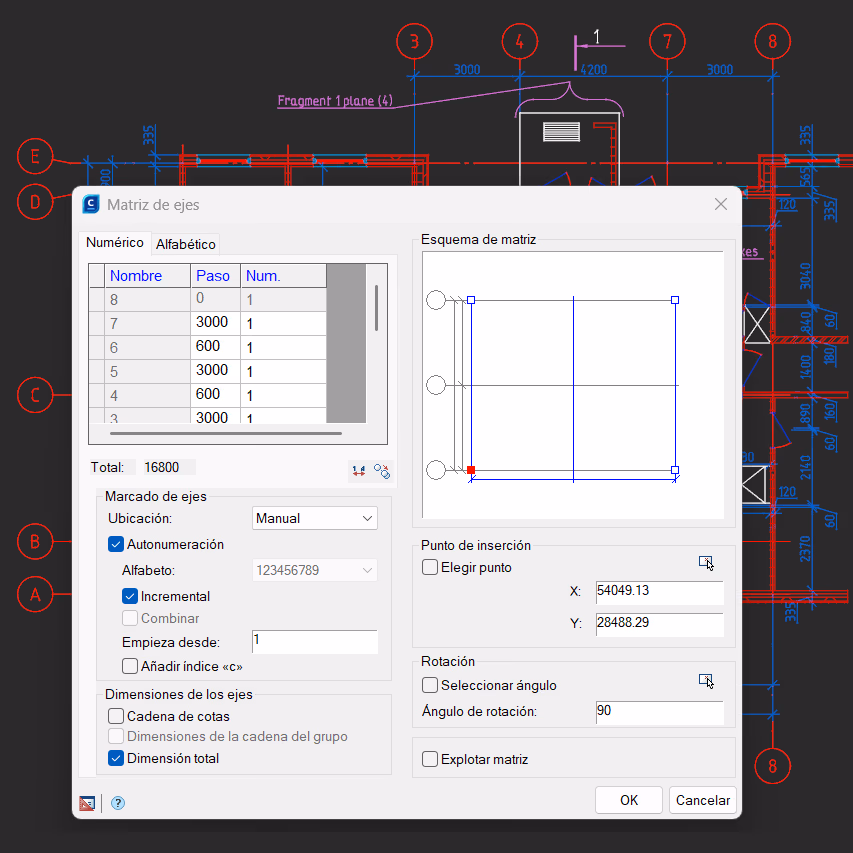Click the pick axes from drawing icon
853x853 pixels.
(x=382, y=471)
